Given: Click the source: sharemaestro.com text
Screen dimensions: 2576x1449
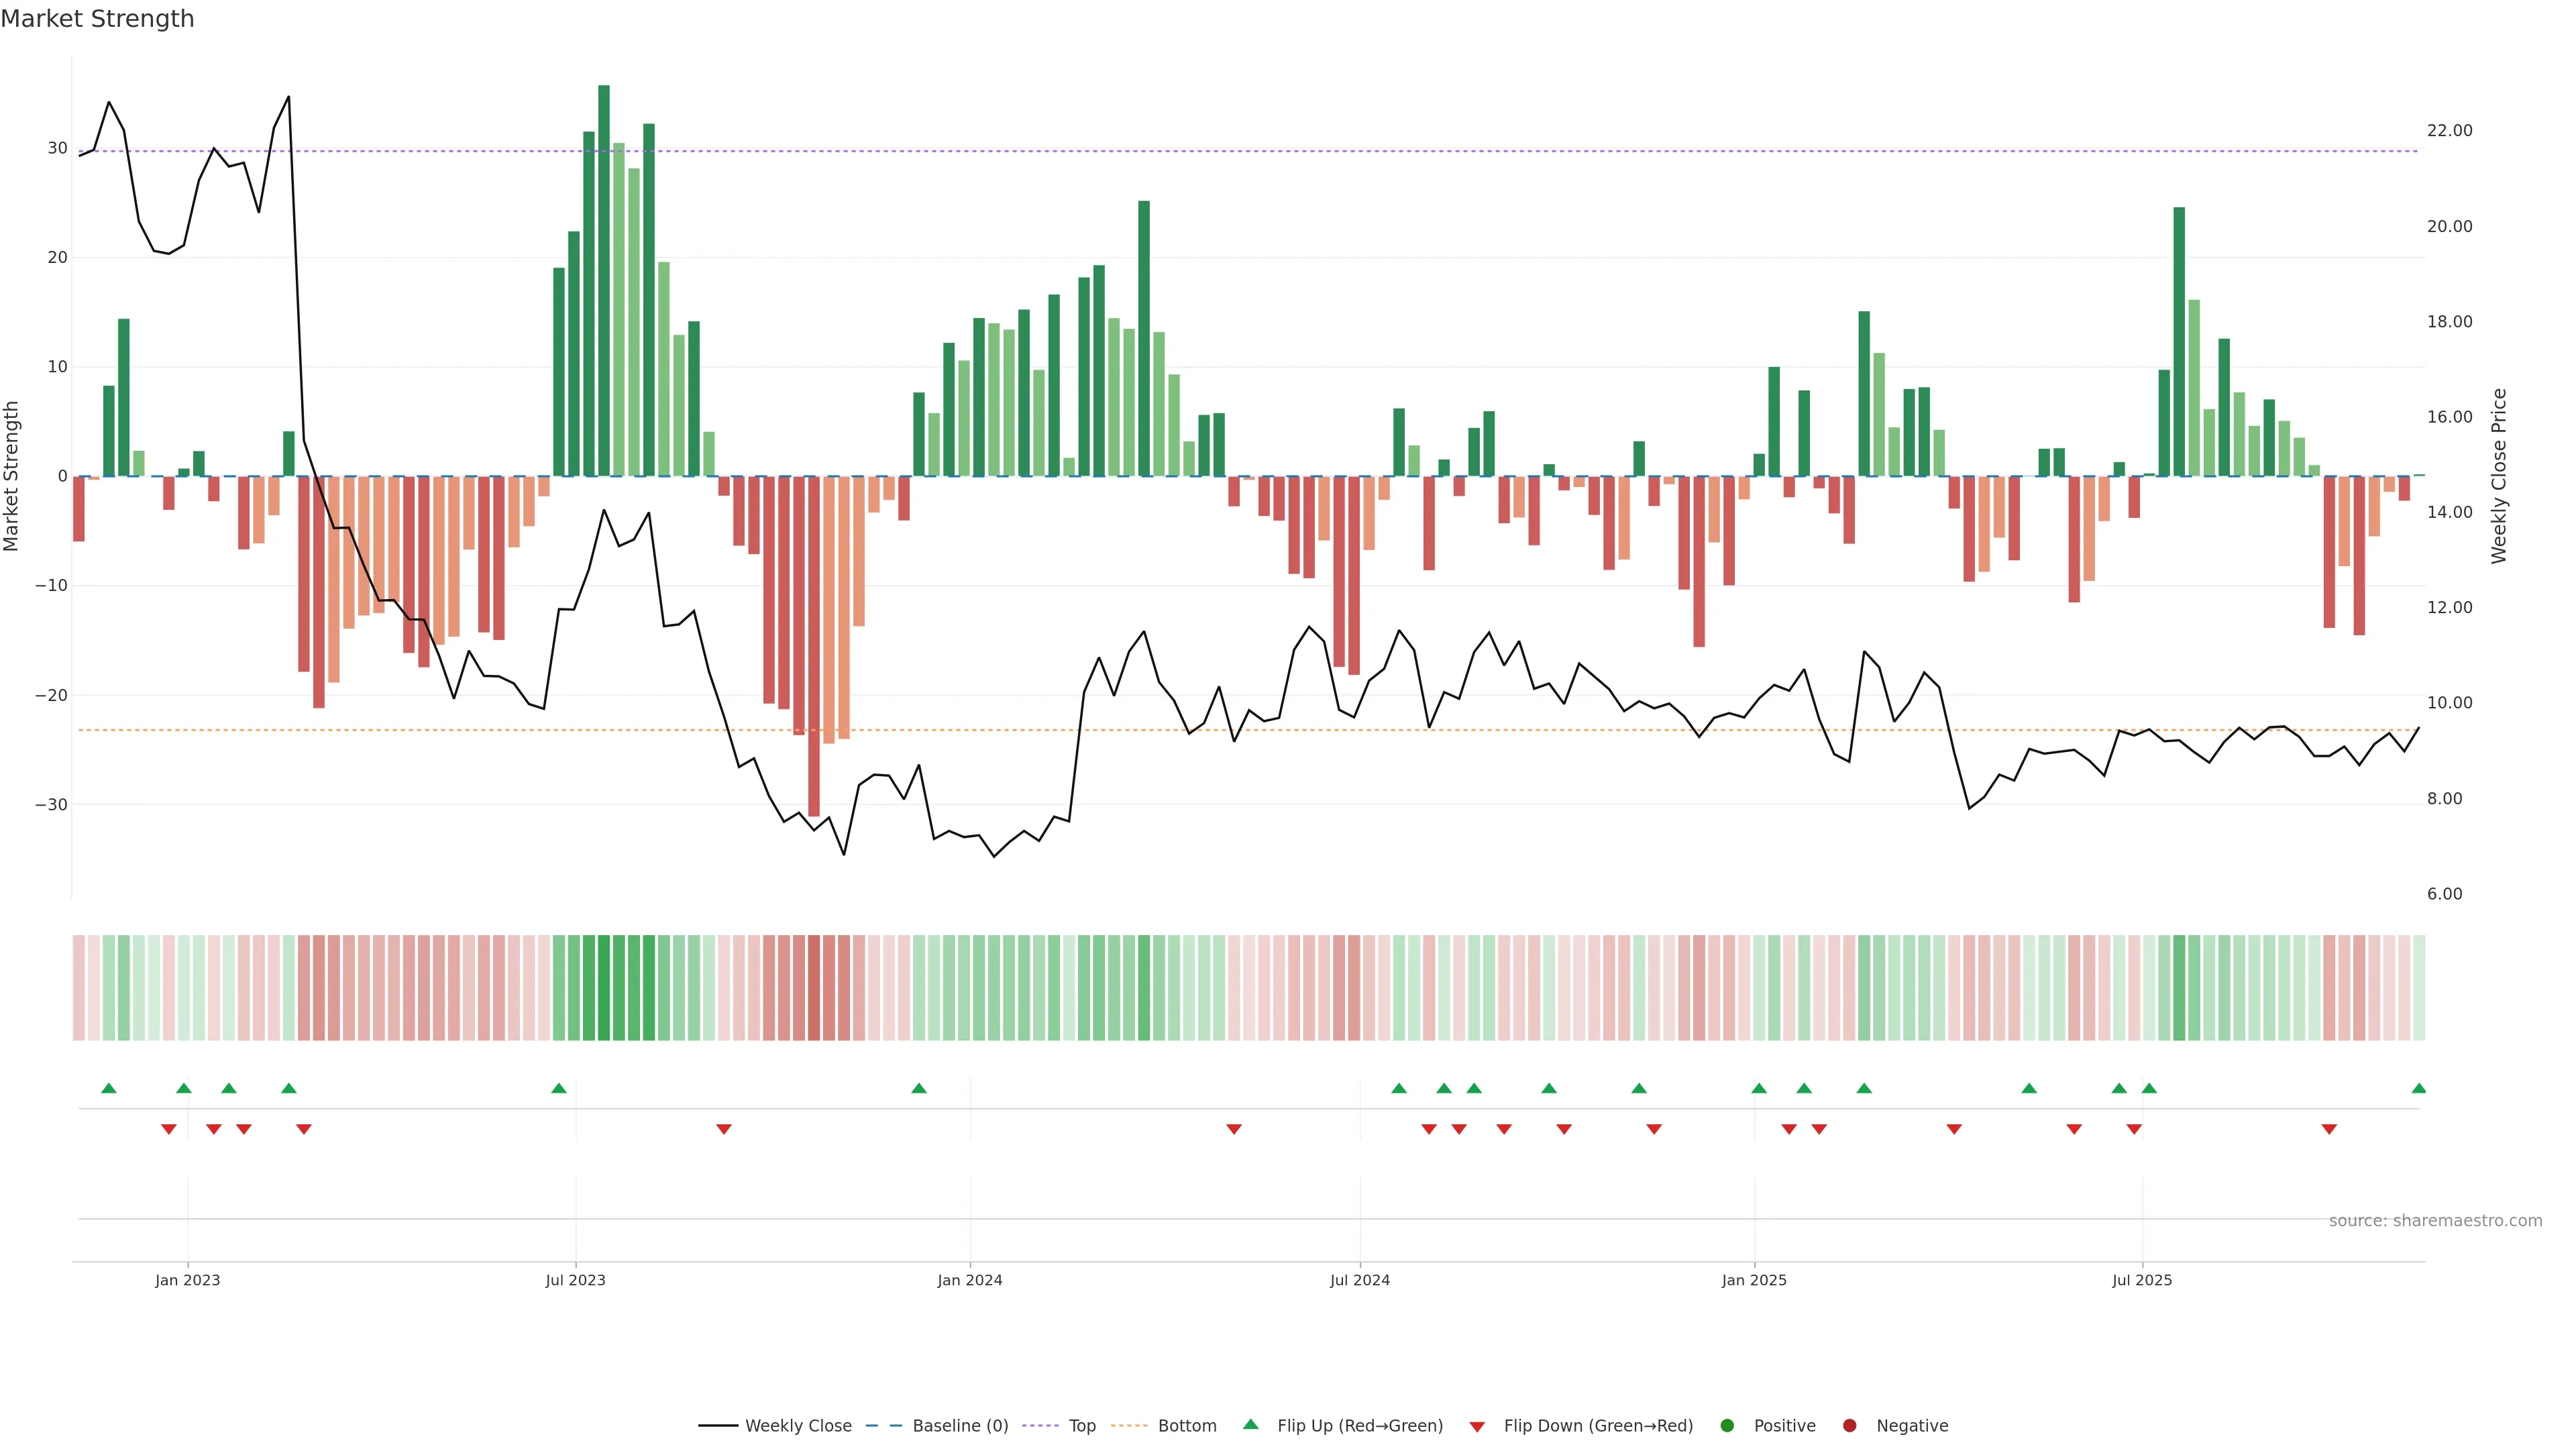Looking at the screenshot, I should (x=2435, y=1221).
